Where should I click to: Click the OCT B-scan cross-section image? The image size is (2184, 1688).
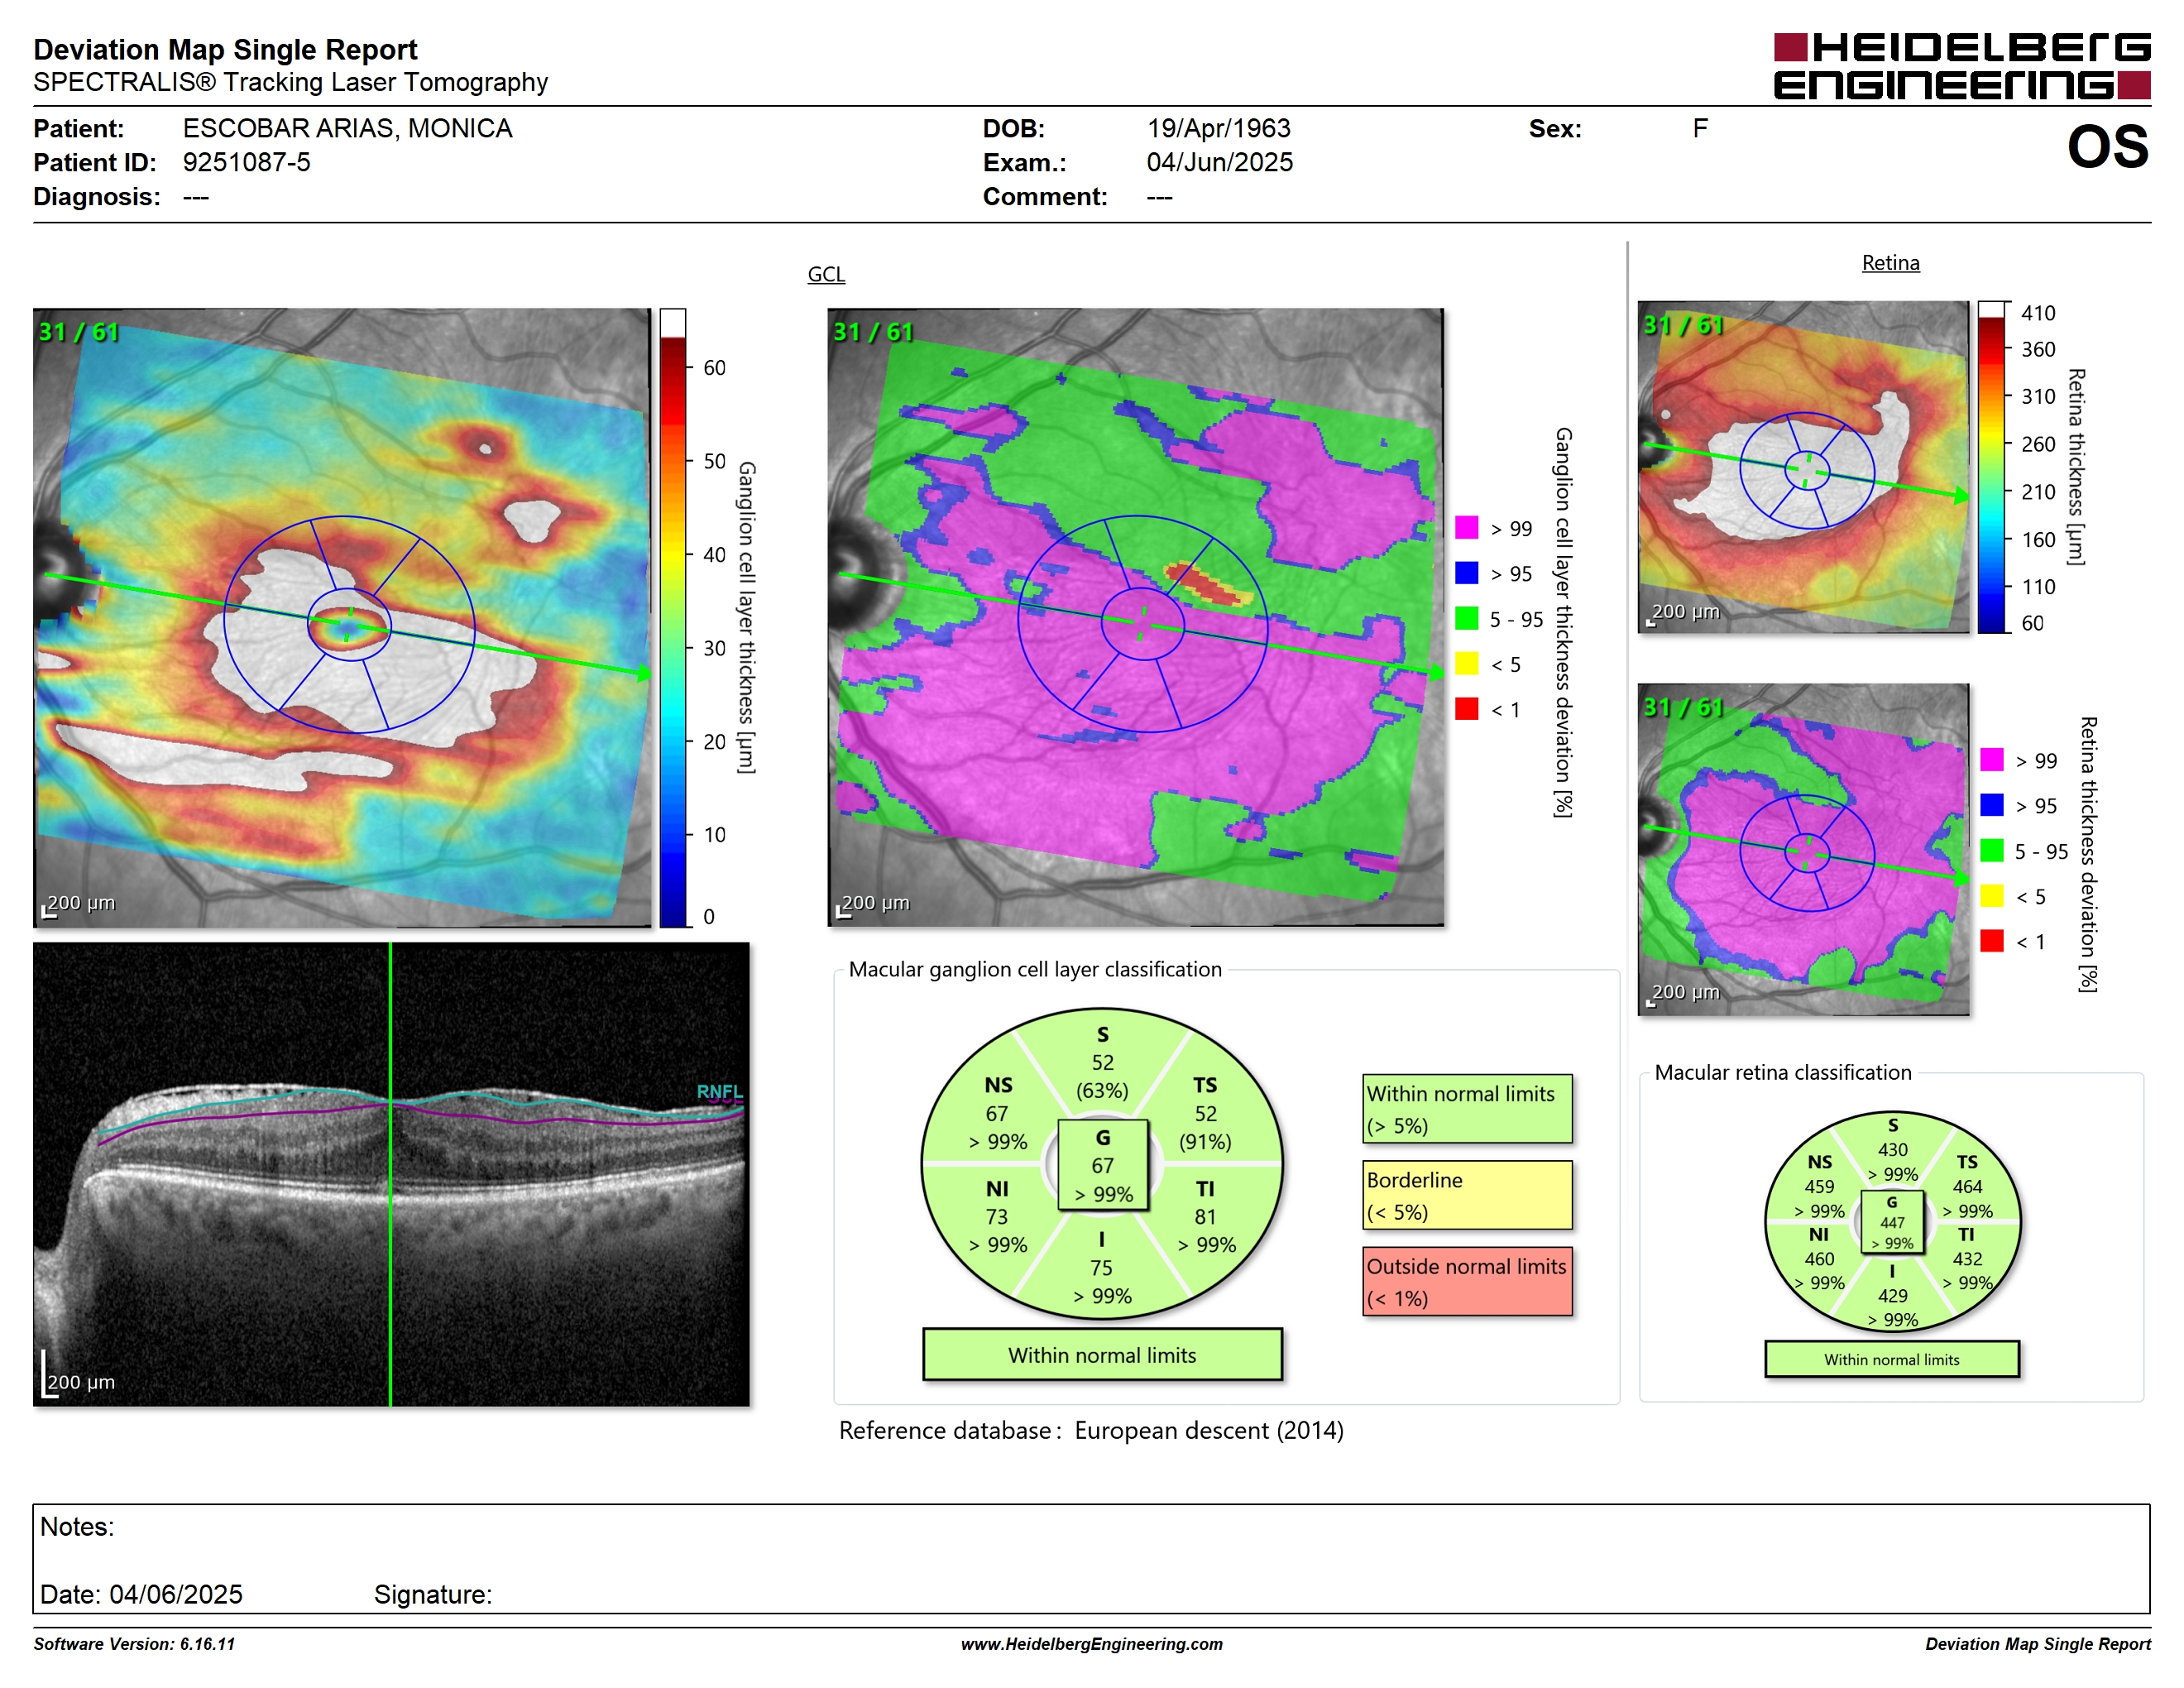(391, 1174)
